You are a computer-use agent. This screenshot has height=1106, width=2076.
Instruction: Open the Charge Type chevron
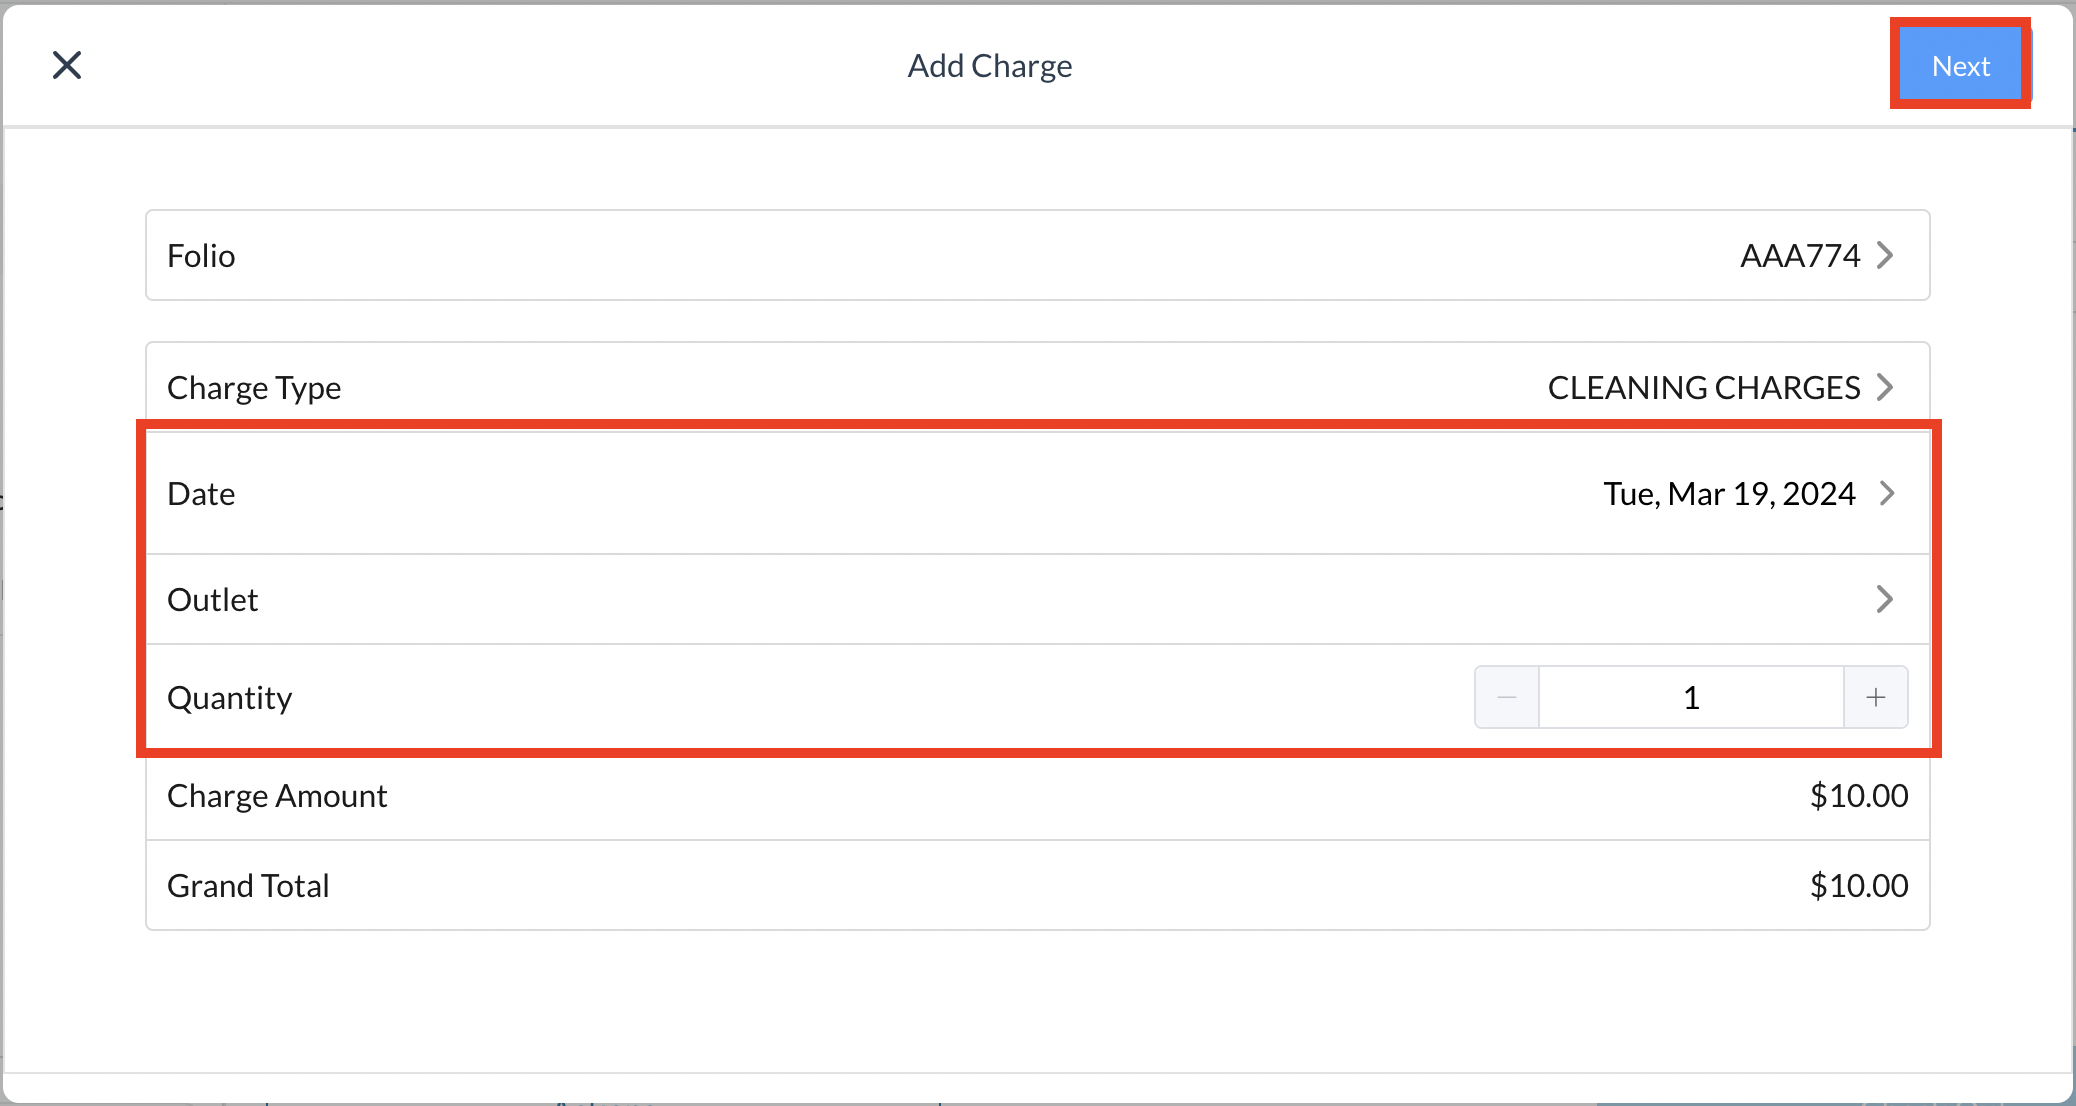[1885, 387]
